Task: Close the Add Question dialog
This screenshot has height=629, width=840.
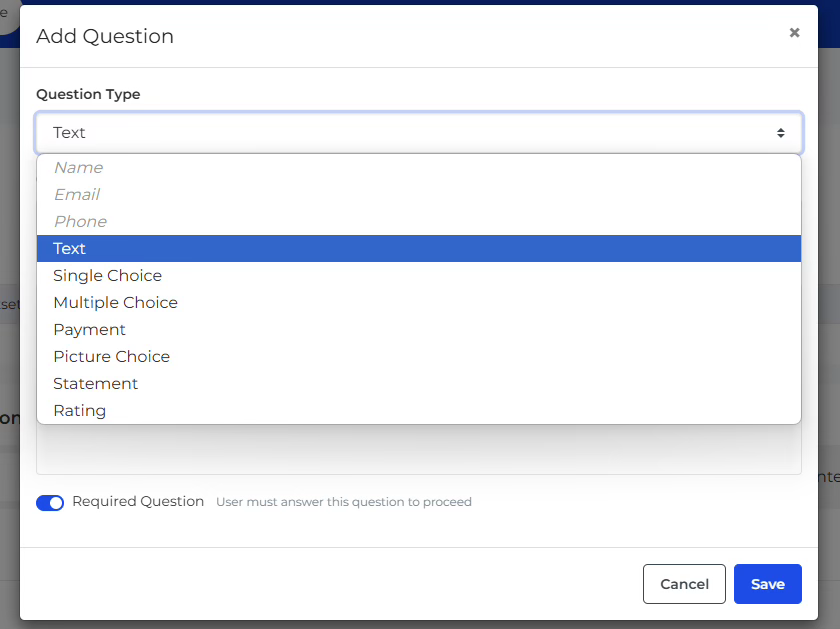Action: tap(794, 33)
